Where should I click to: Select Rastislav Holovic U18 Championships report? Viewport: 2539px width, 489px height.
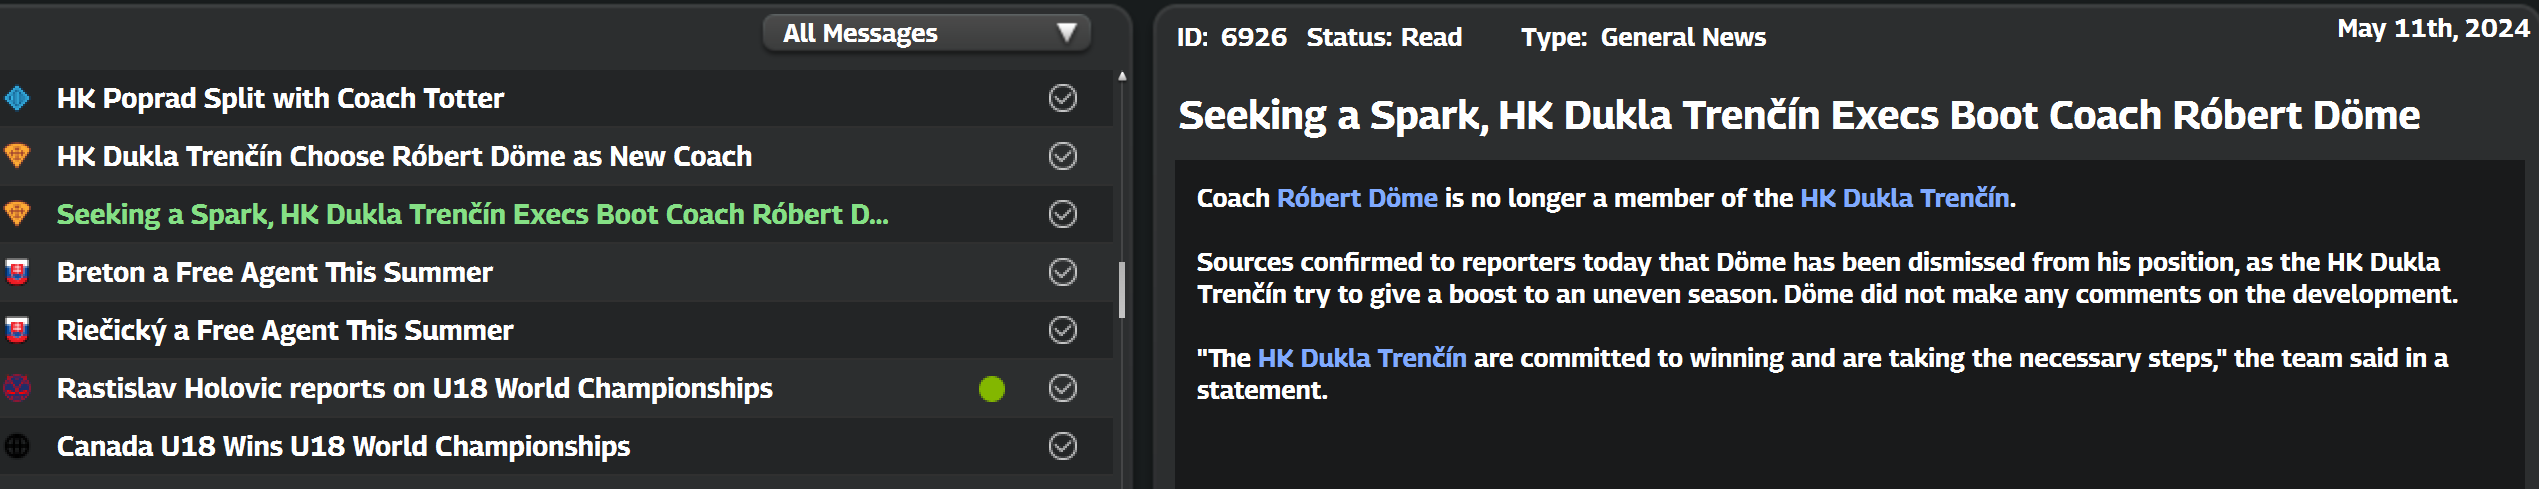[414, 388]
